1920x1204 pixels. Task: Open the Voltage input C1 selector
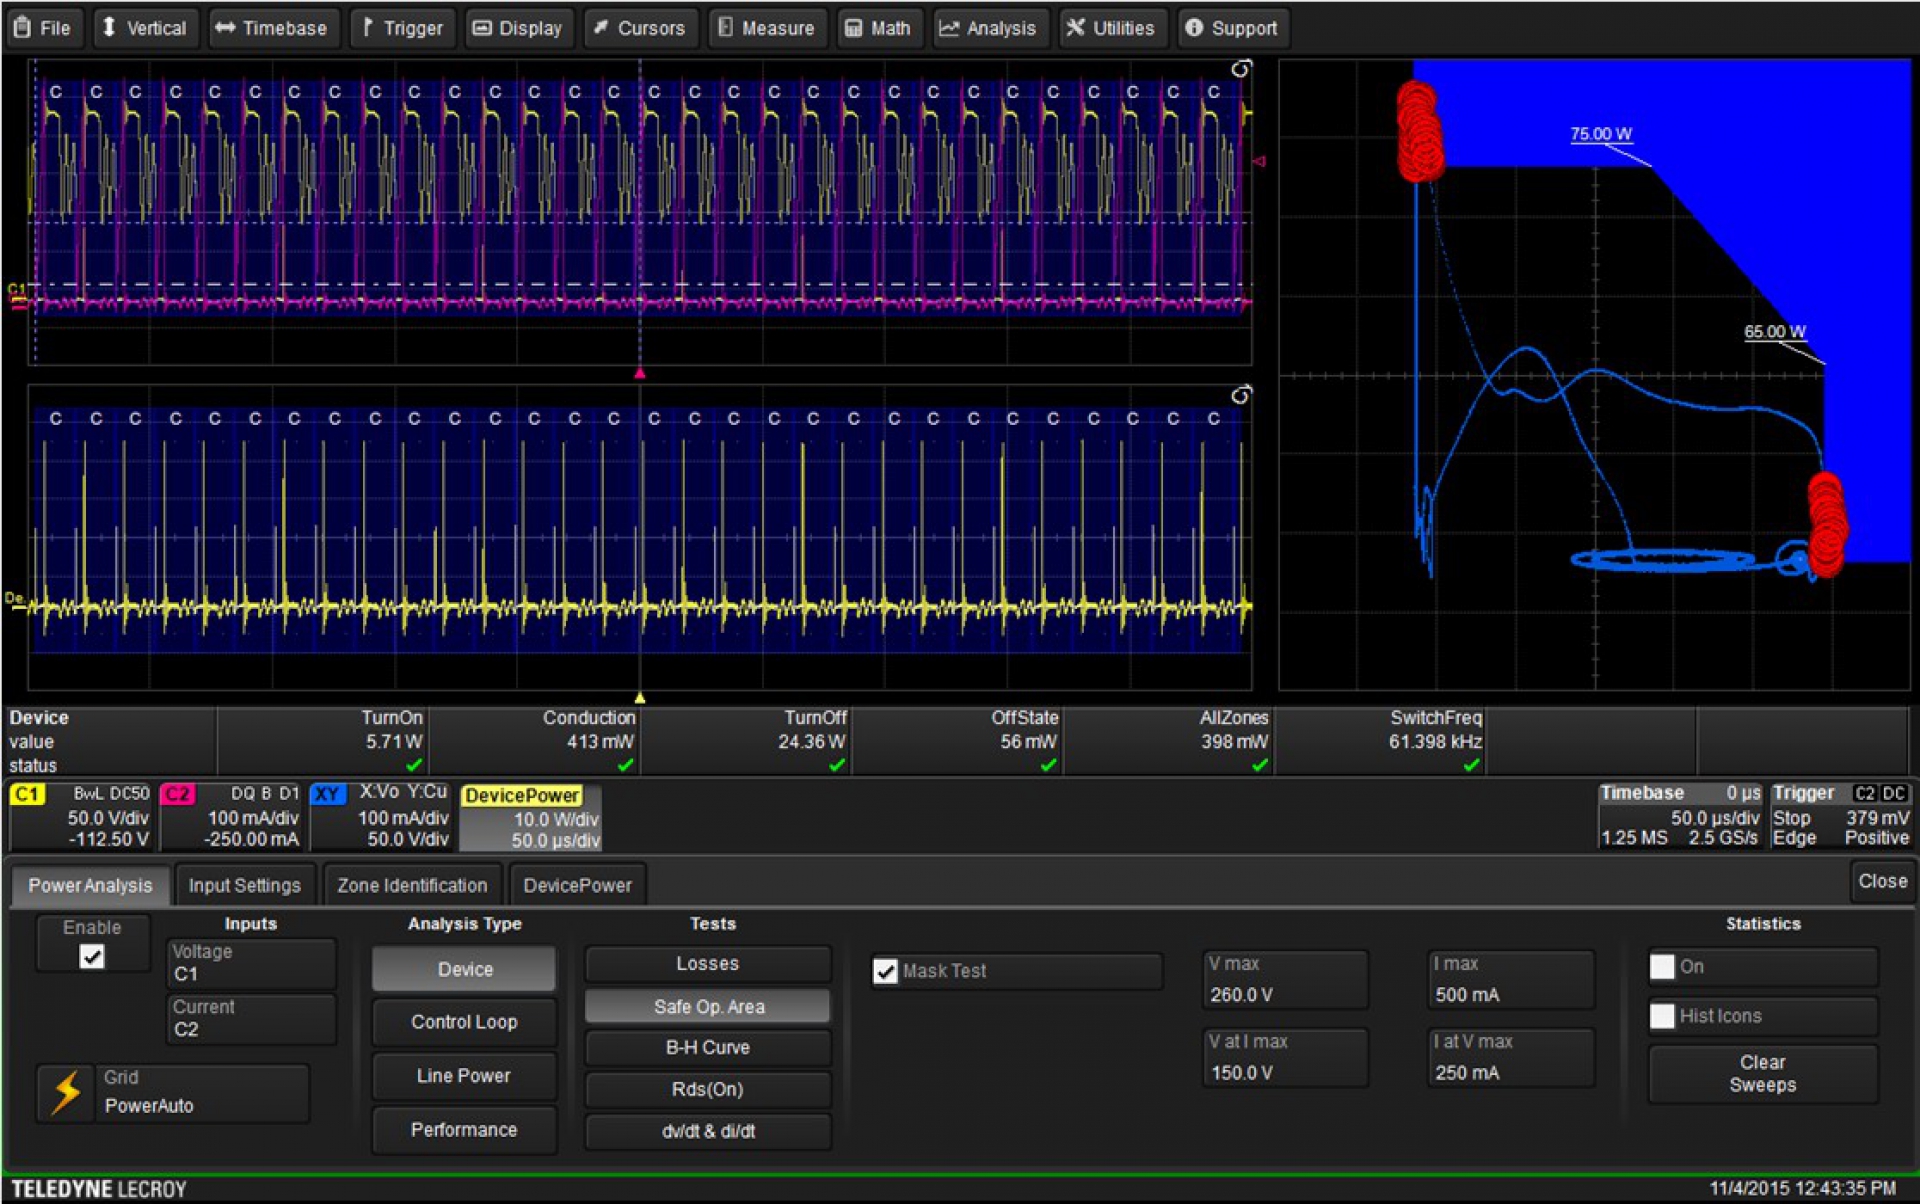click(x=250, y=963)
